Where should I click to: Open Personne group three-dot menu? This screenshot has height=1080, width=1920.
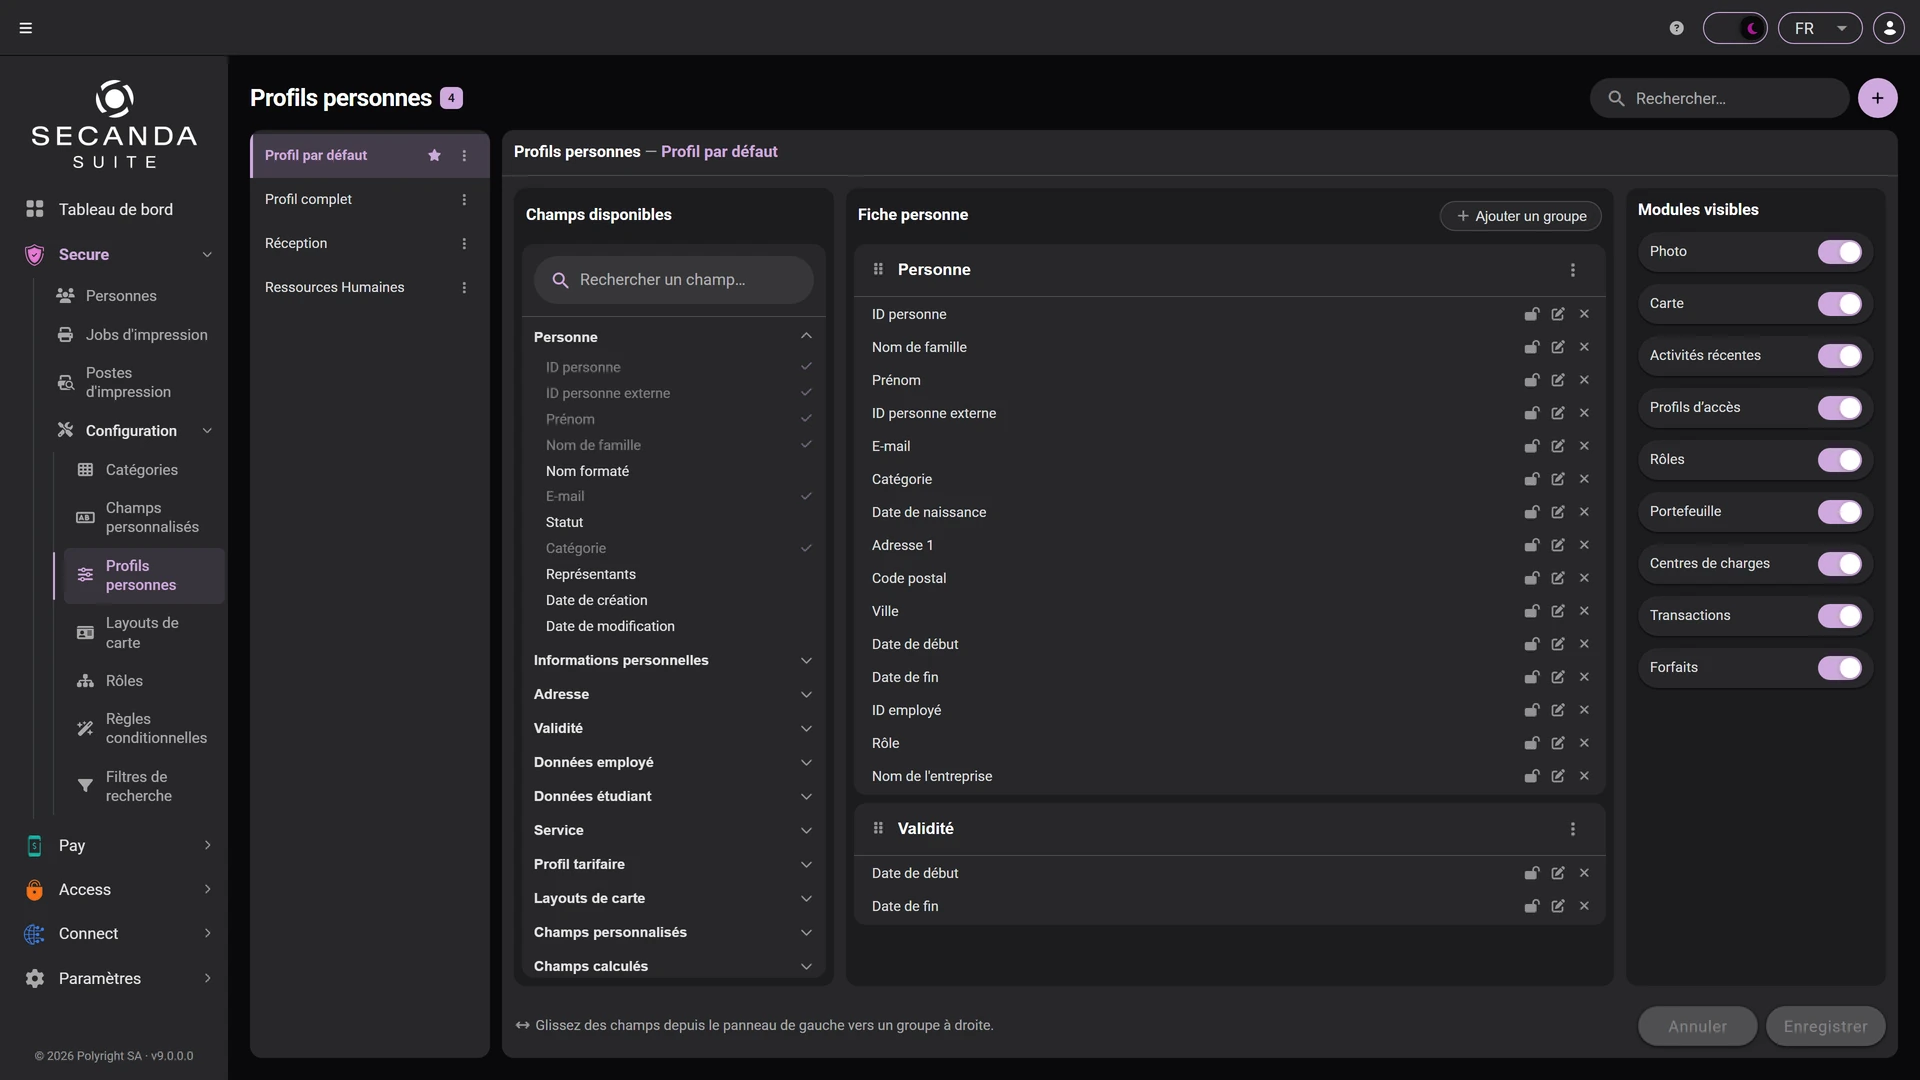click(1573, 270)
